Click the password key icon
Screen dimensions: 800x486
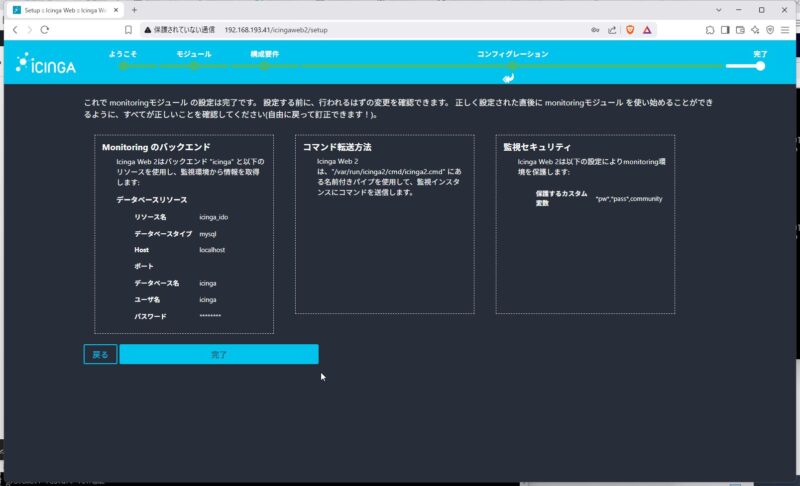(595, 30)
